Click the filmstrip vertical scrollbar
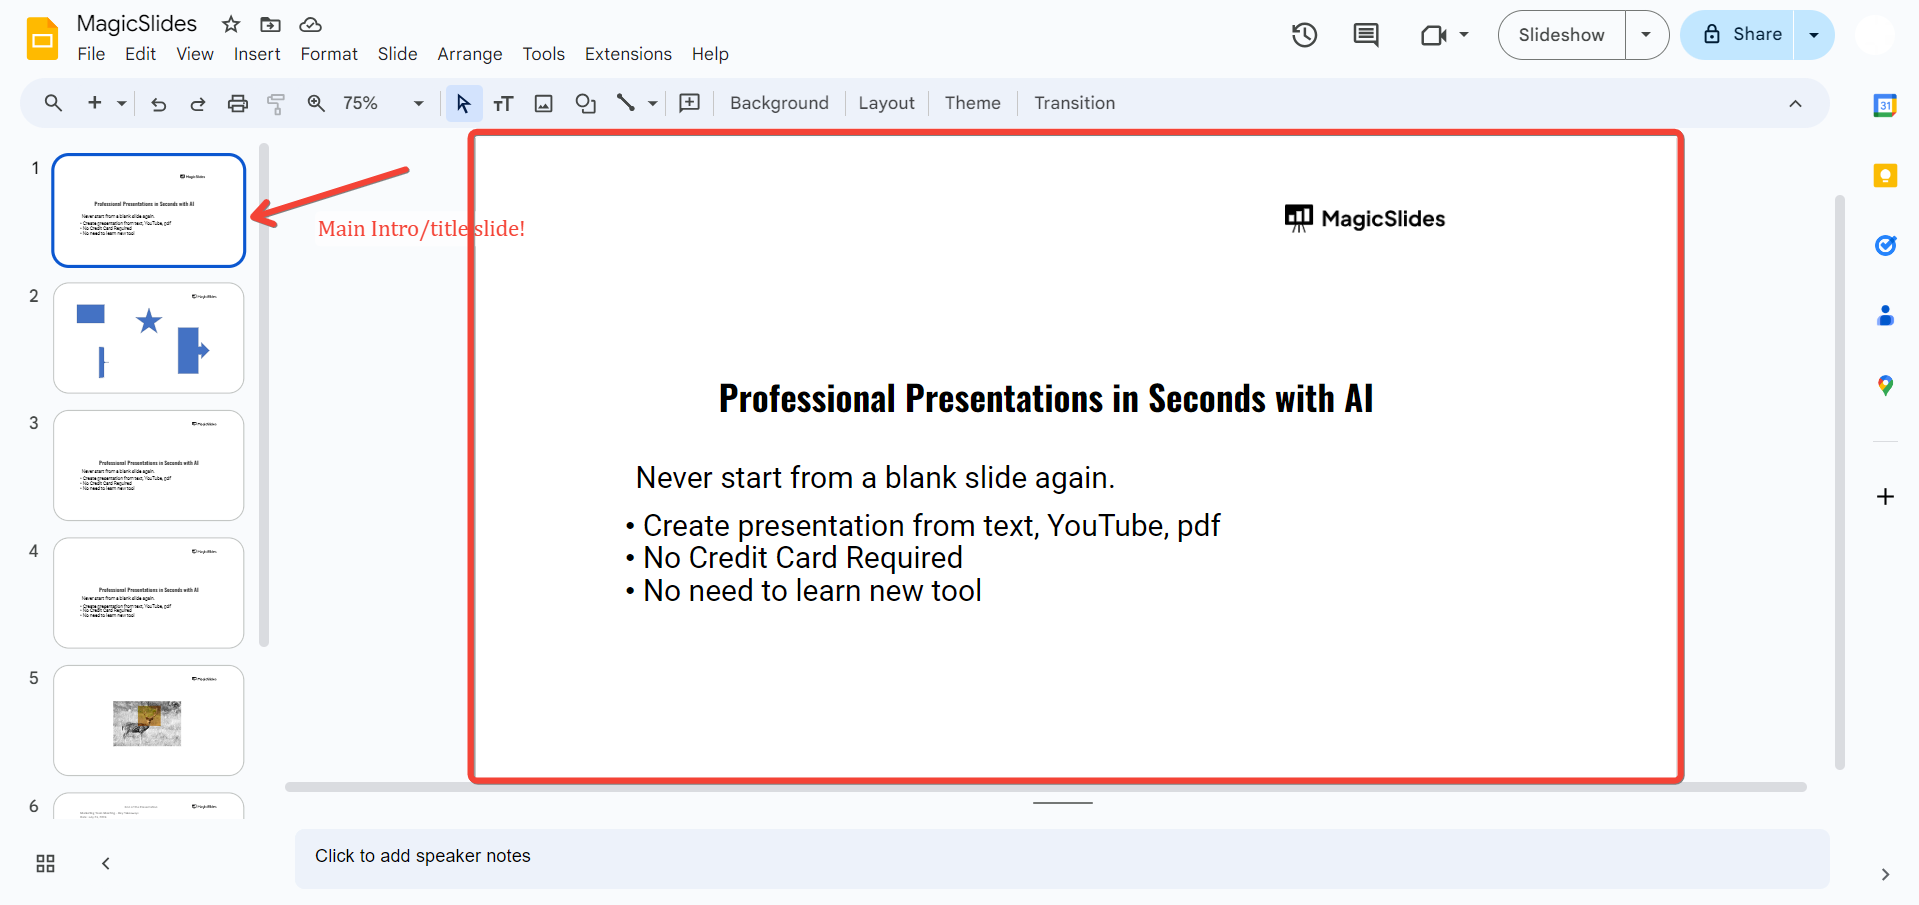1919x905 pixels. coord(264,395)
